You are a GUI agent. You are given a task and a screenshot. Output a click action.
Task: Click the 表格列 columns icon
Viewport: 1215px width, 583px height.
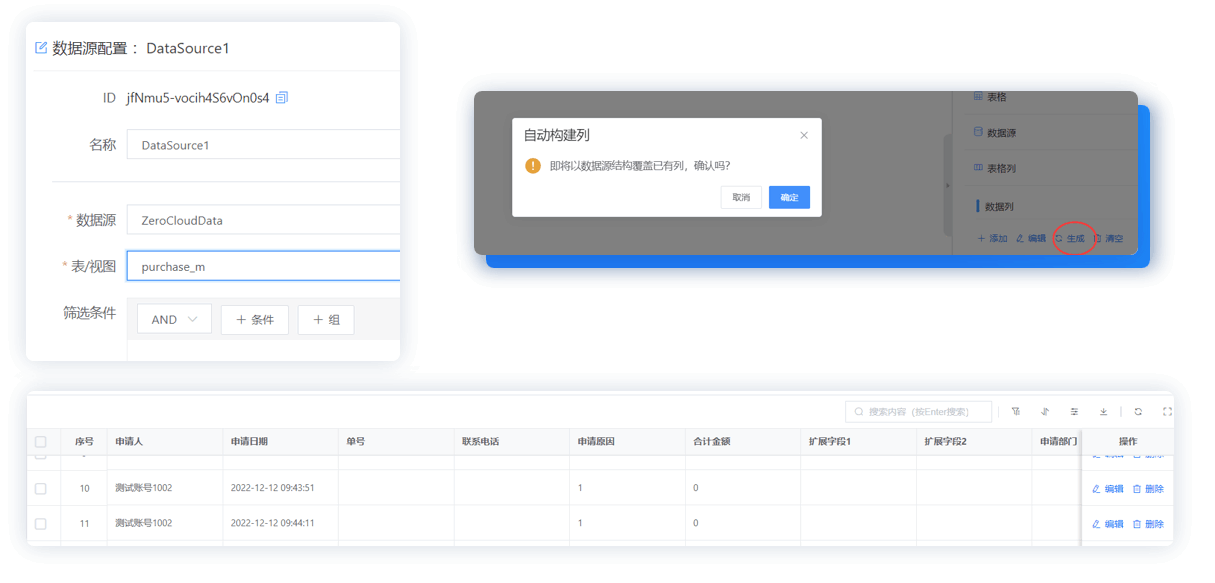978,168
